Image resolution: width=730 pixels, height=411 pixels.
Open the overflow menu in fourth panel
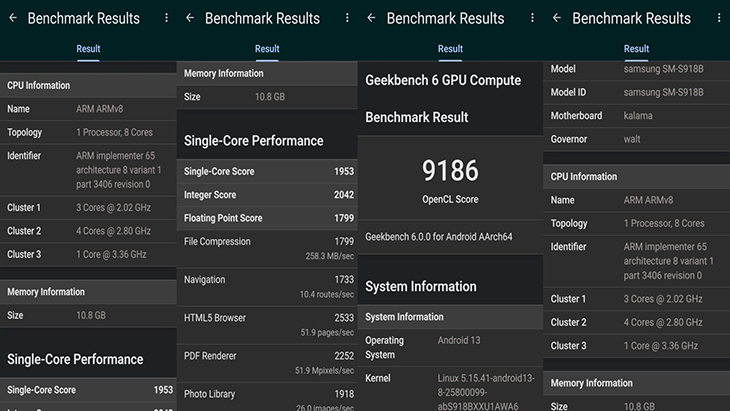(719, 18)
